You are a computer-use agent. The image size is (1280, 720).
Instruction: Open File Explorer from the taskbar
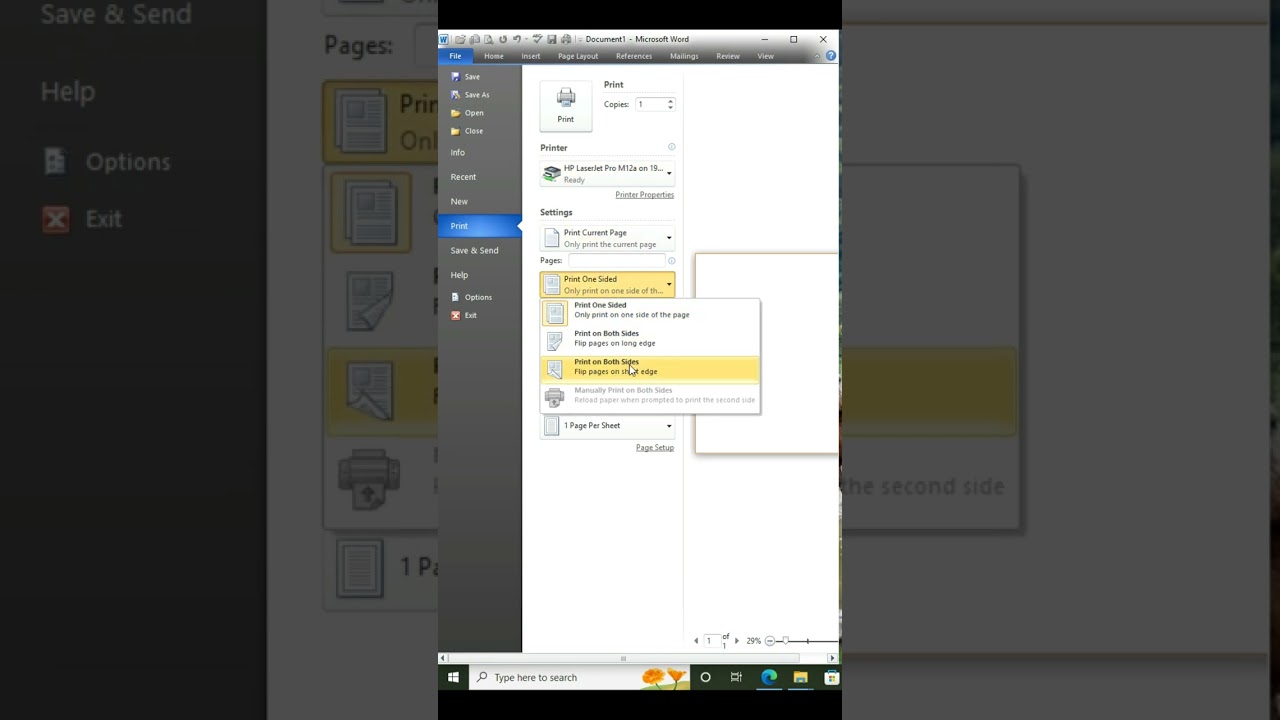(x=800, y=677)
